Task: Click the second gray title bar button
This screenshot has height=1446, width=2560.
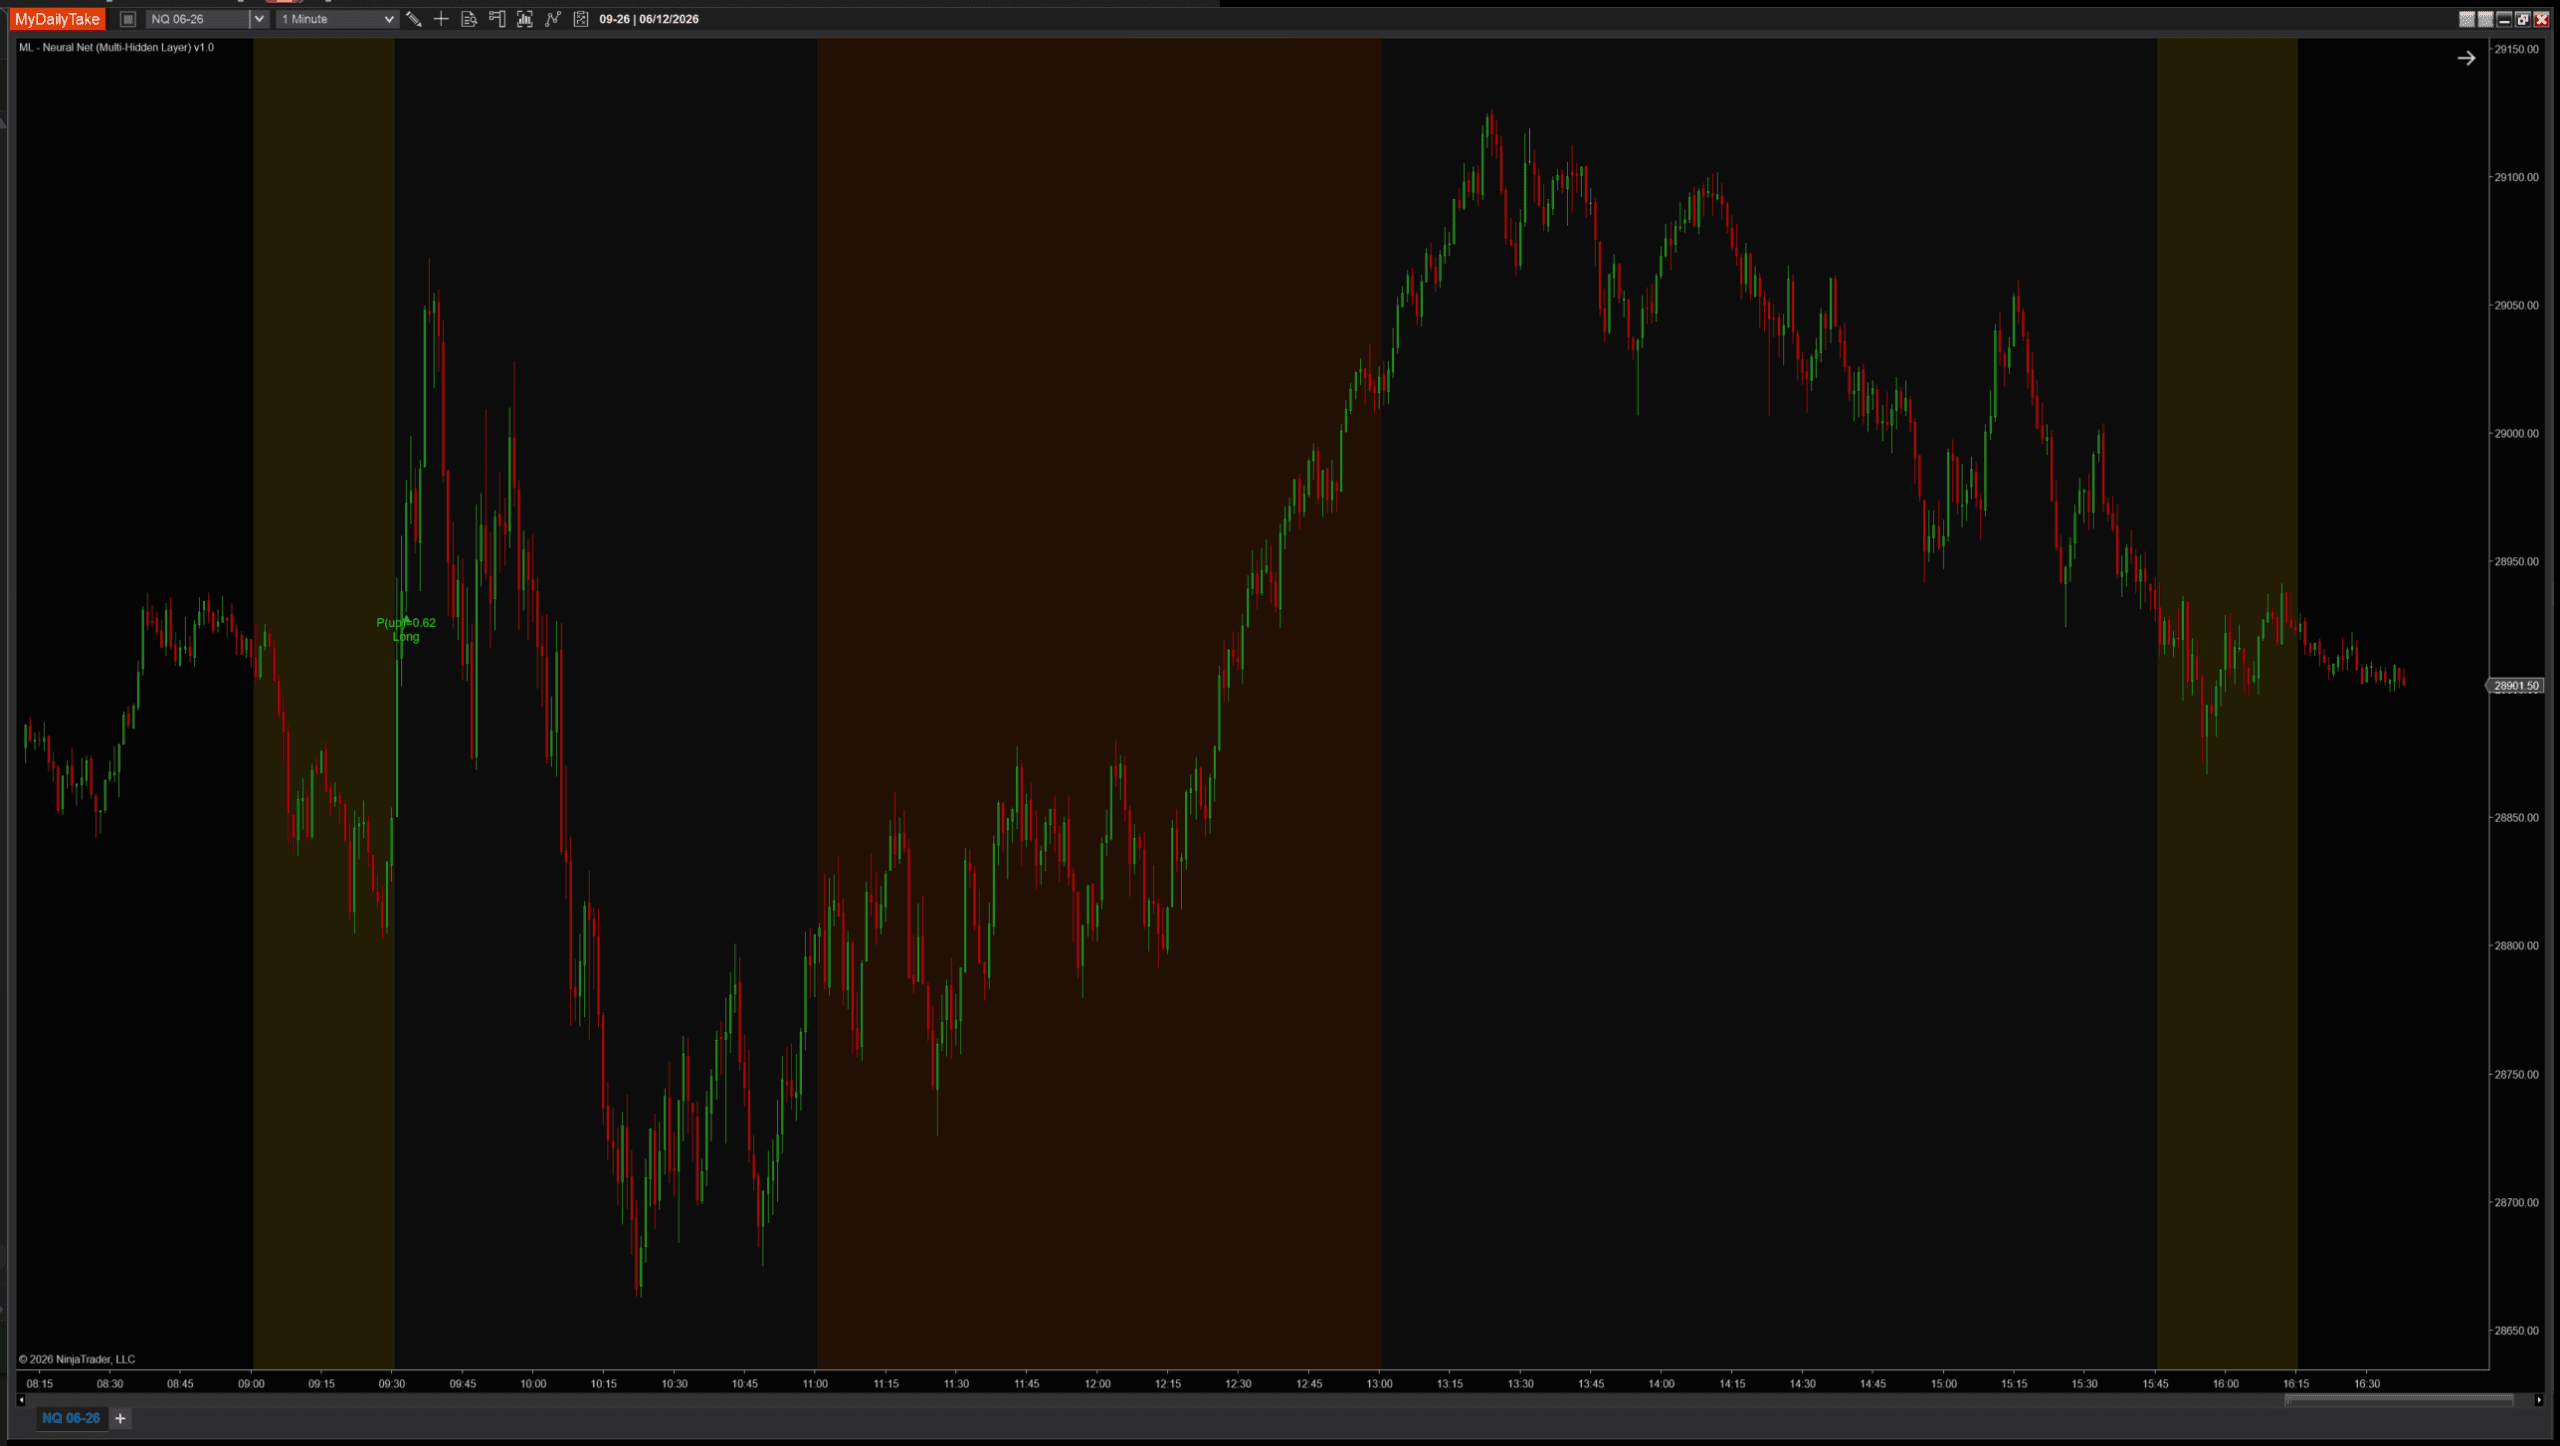Action: coord(2485,19)
